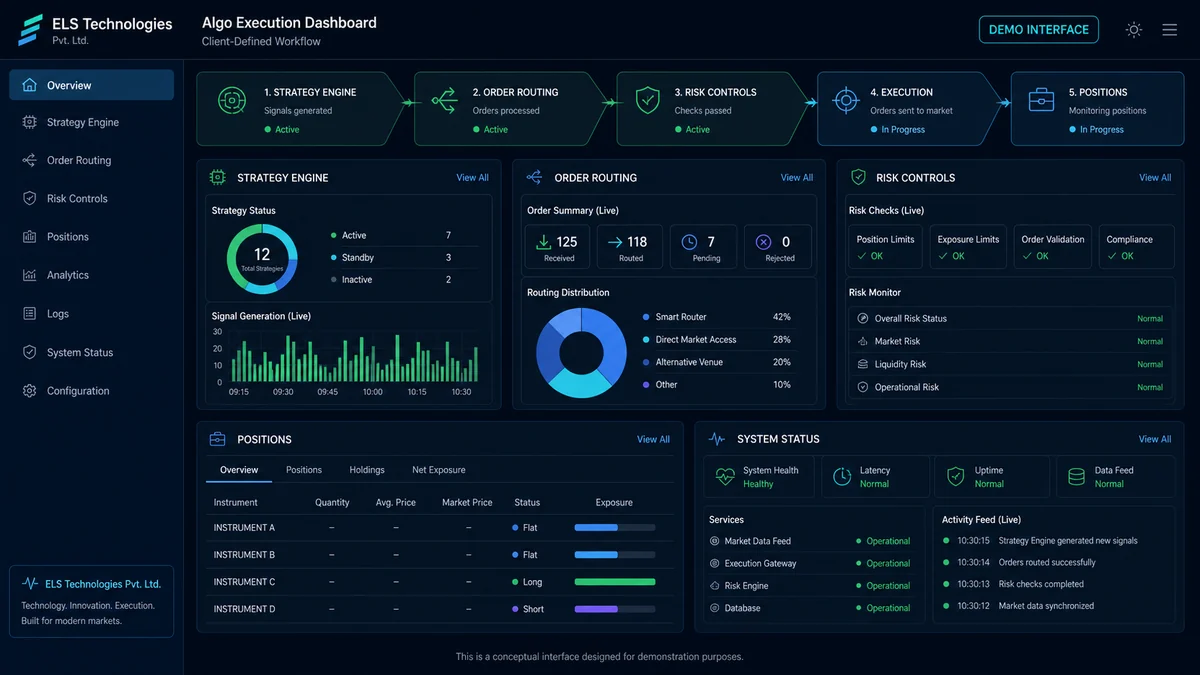Switch to the Holdings tab
The height and width of the screenshot is (675, 1200).
367,470
